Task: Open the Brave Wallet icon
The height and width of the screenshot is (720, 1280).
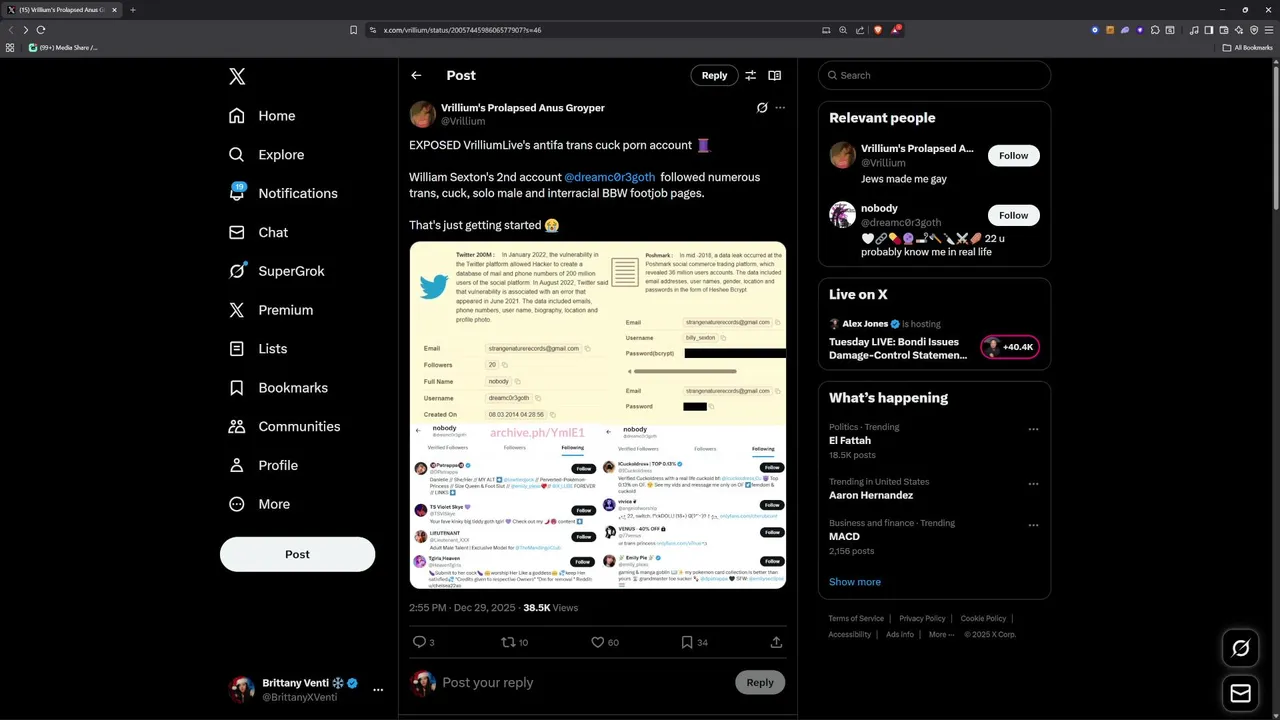Action: 1223,30
